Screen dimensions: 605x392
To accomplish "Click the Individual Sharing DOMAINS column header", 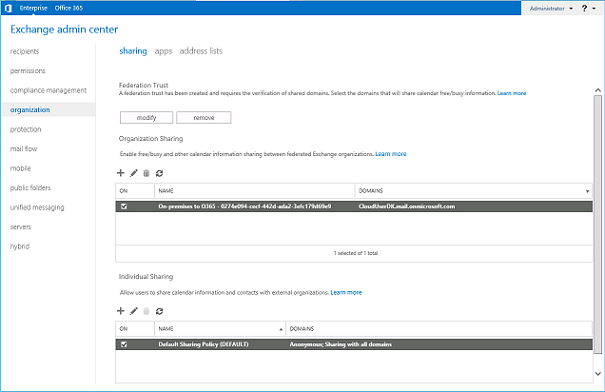I will pyautogui.click(x=439, y=329).
